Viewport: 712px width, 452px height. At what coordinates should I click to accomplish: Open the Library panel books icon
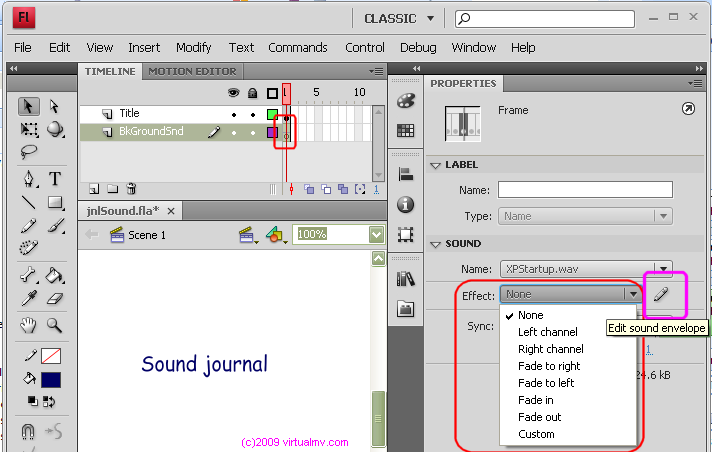pyautogui.click(x=405, y=279)
